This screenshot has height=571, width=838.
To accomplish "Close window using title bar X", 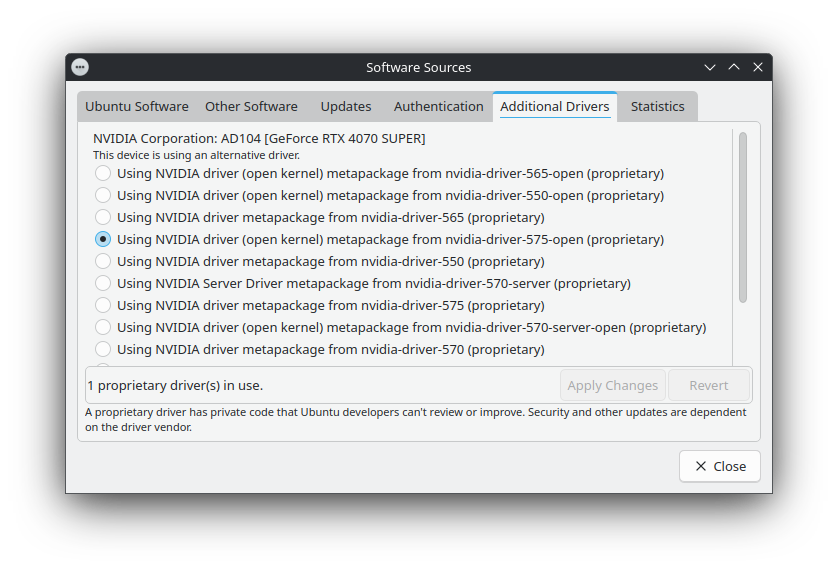I will (758, 67).
